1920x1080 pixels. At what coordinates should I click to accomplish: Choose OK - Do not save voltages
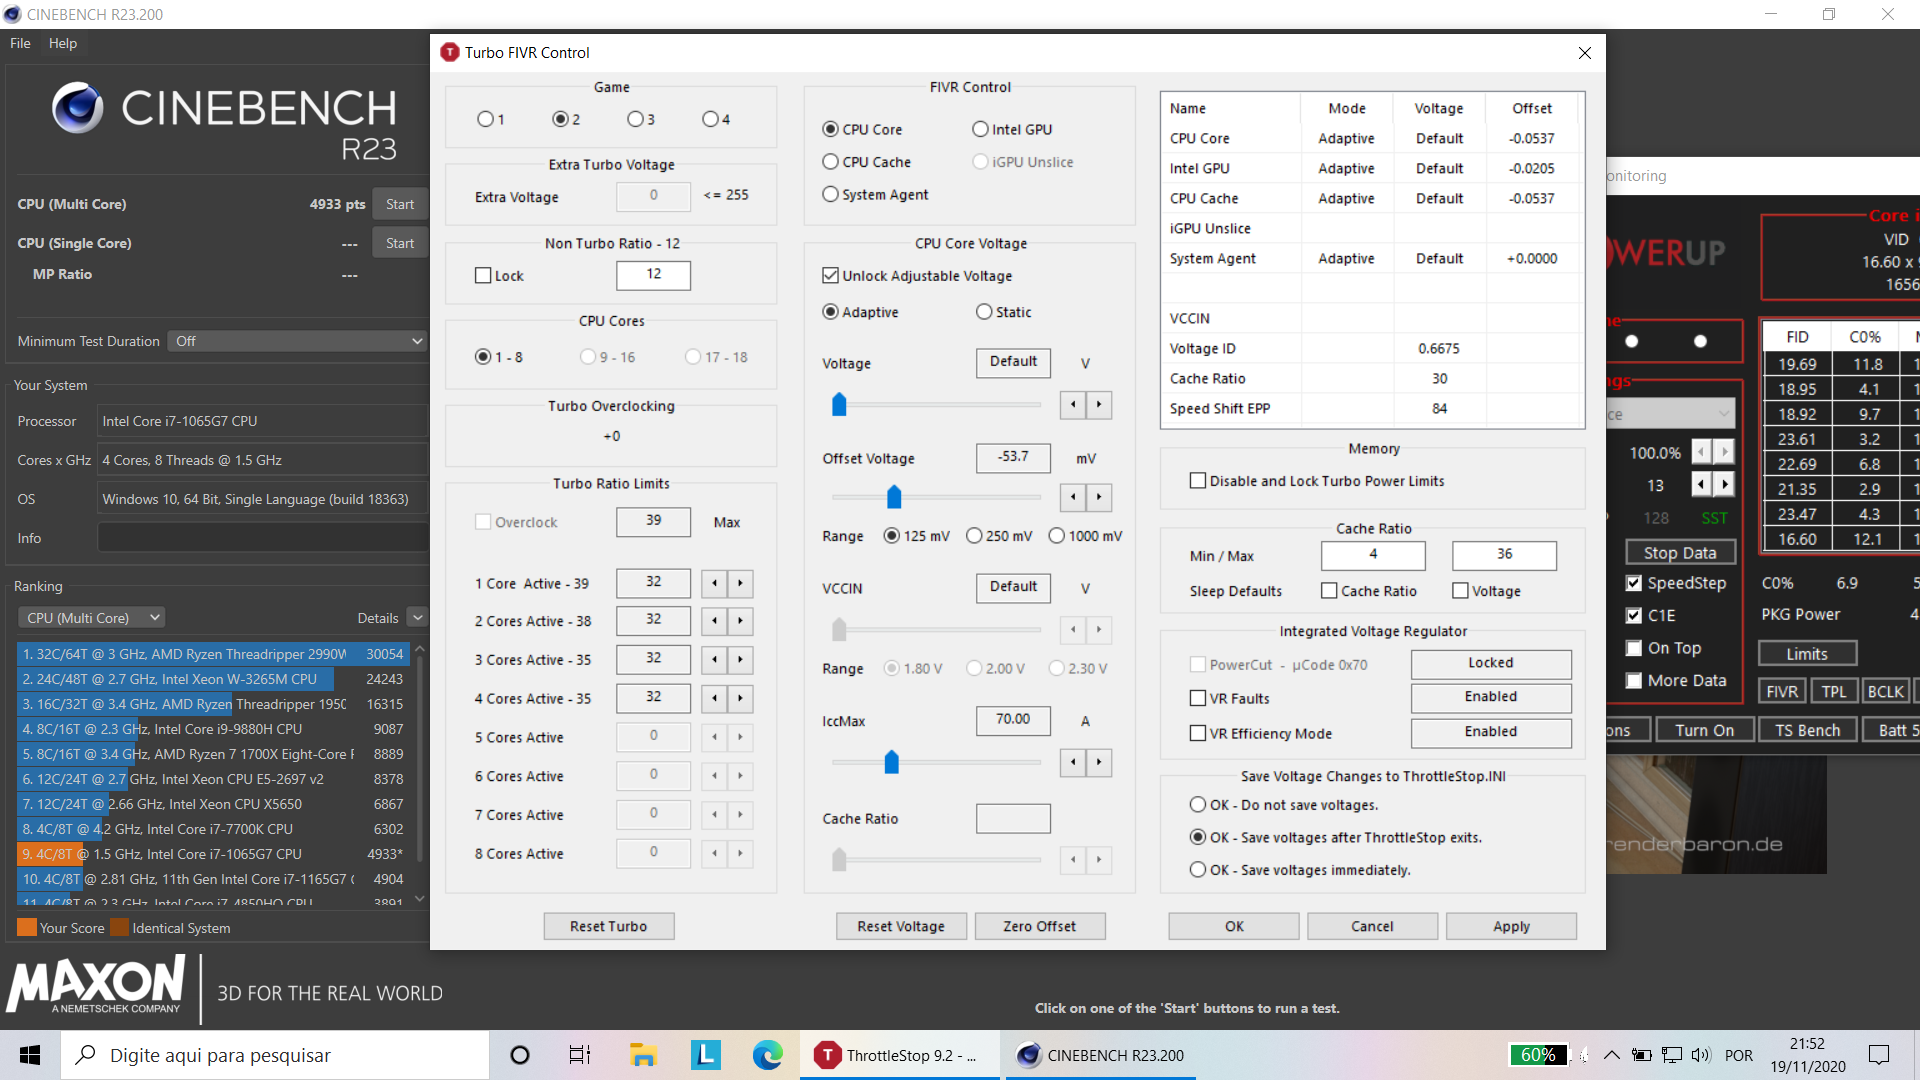[1284, 805]
